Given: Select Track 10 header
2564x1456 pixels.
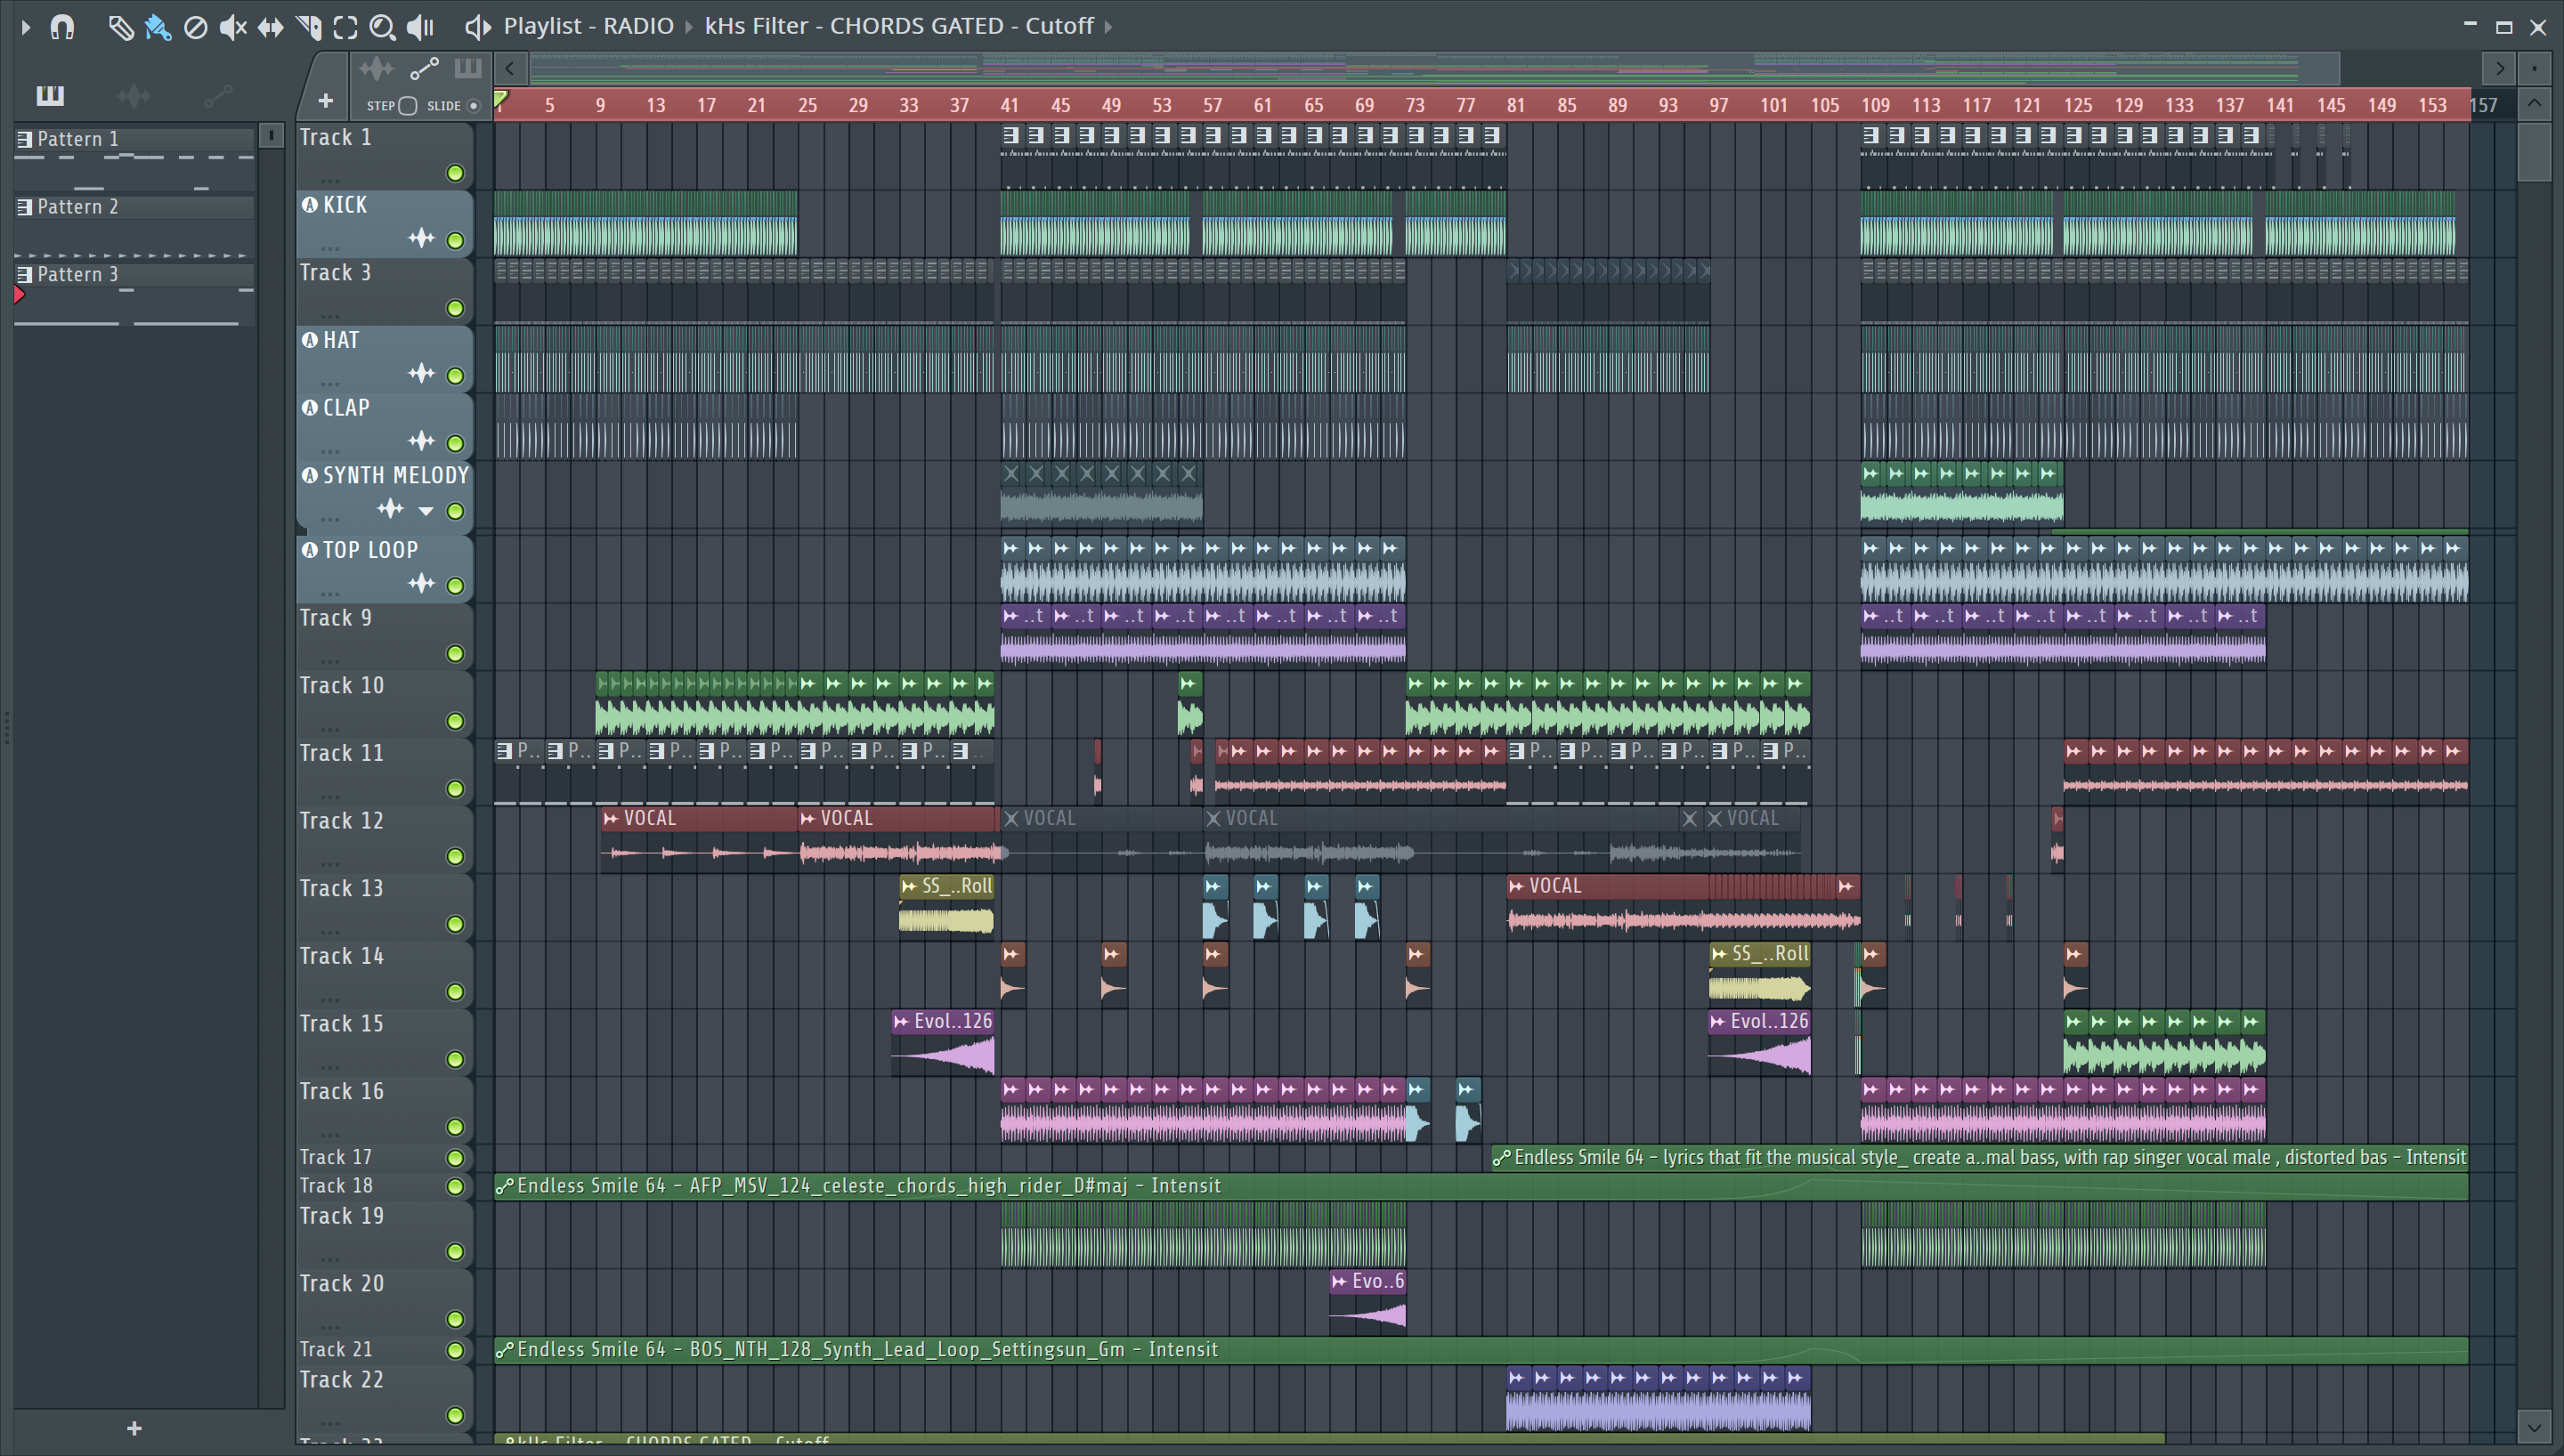Looking at the screenshot, I should tap(384, 703).
